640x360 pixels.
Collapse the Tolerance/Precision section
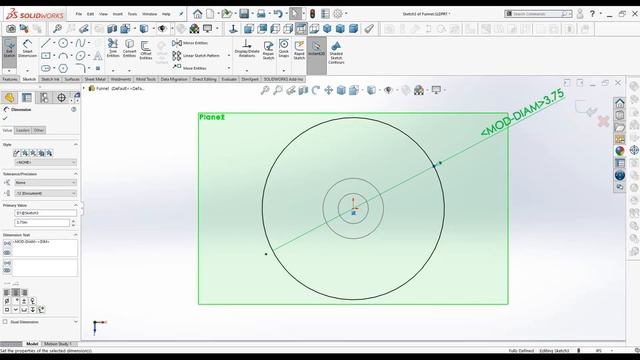(x=76, y=174)
